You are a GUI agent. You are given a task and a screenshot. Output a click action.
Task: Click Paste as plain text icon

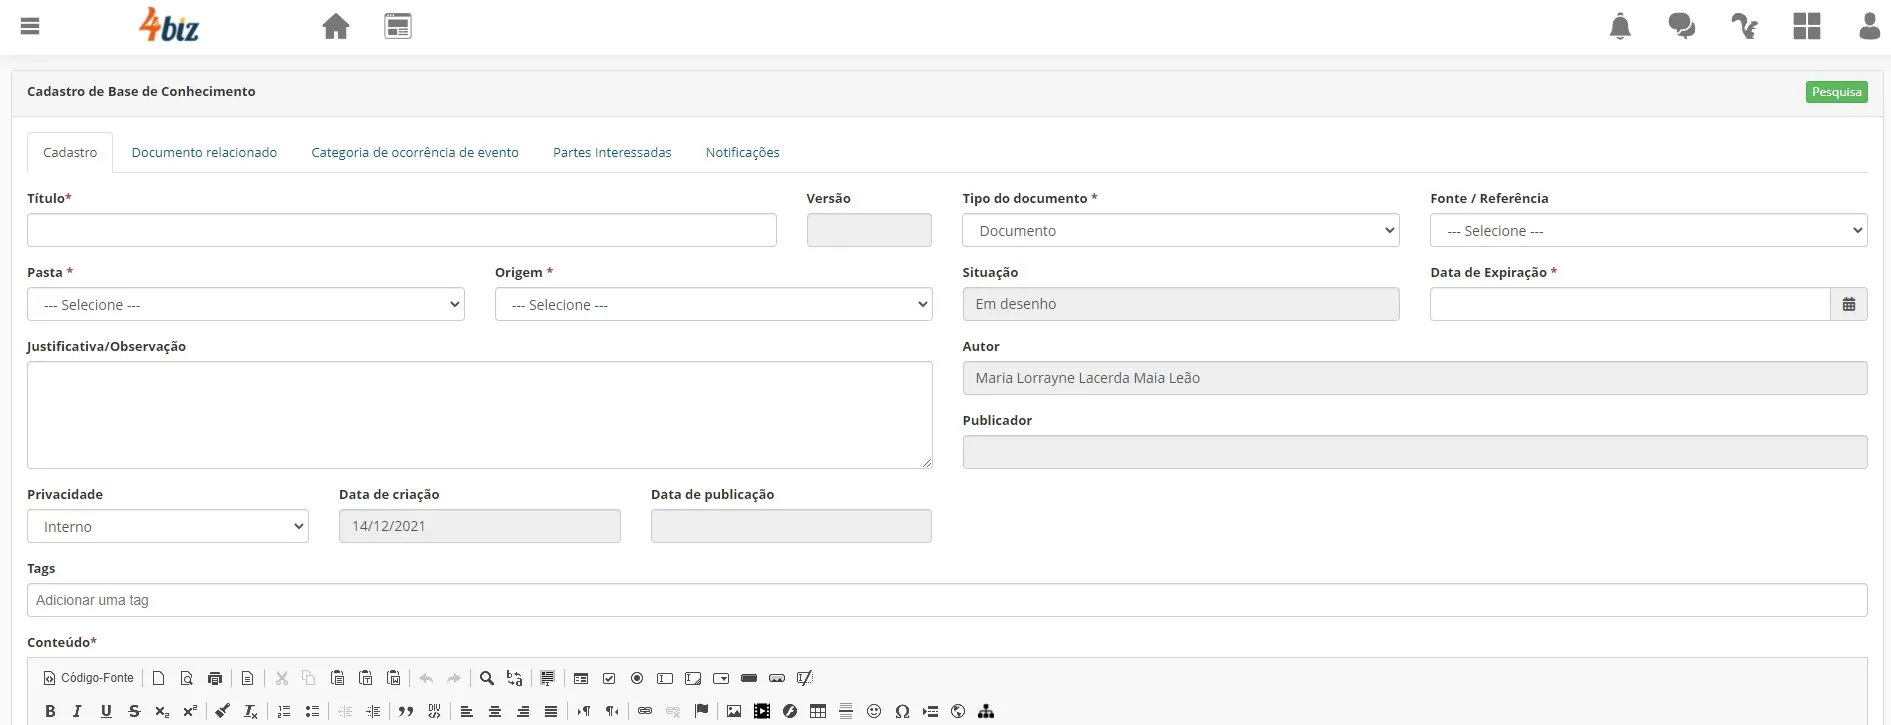click(x=366, y=678)
